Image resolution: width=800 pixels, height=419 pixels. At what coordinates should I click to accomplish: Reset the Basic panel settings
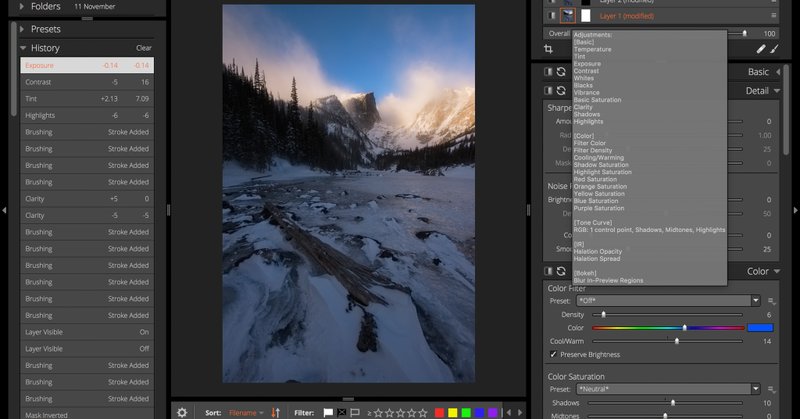click(561, 72)
